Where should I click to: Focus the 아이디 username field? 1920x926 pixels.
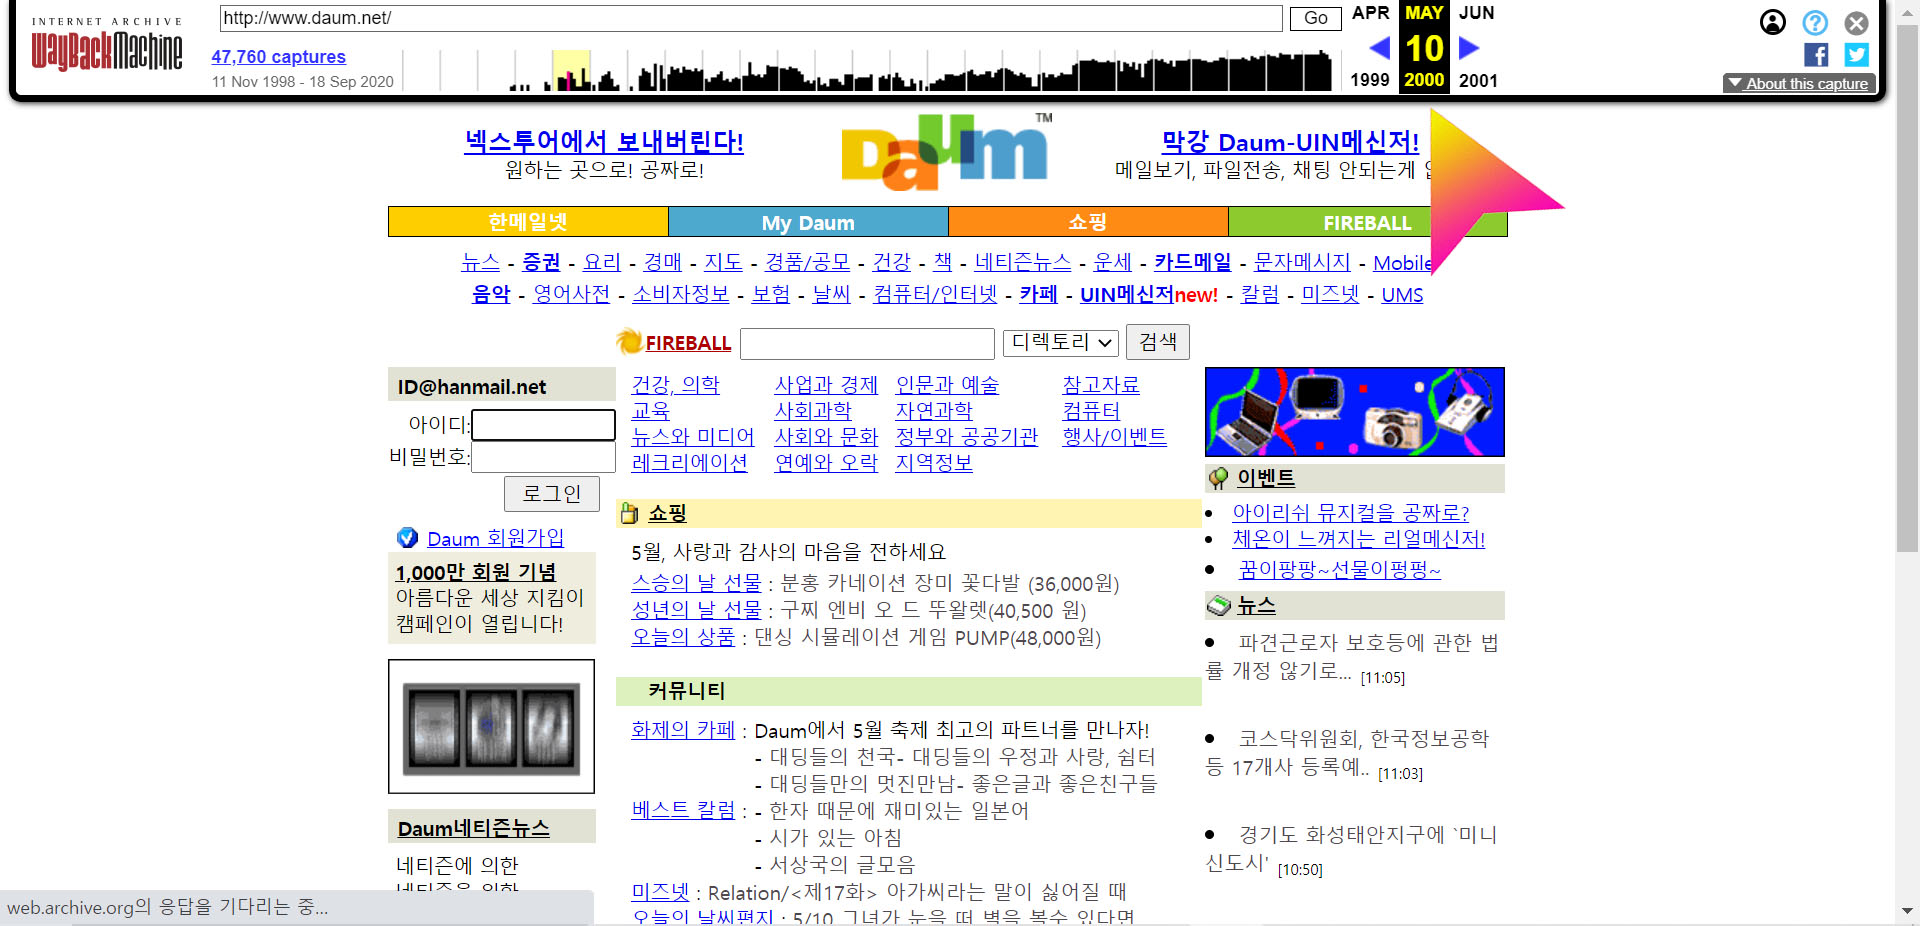543,425
